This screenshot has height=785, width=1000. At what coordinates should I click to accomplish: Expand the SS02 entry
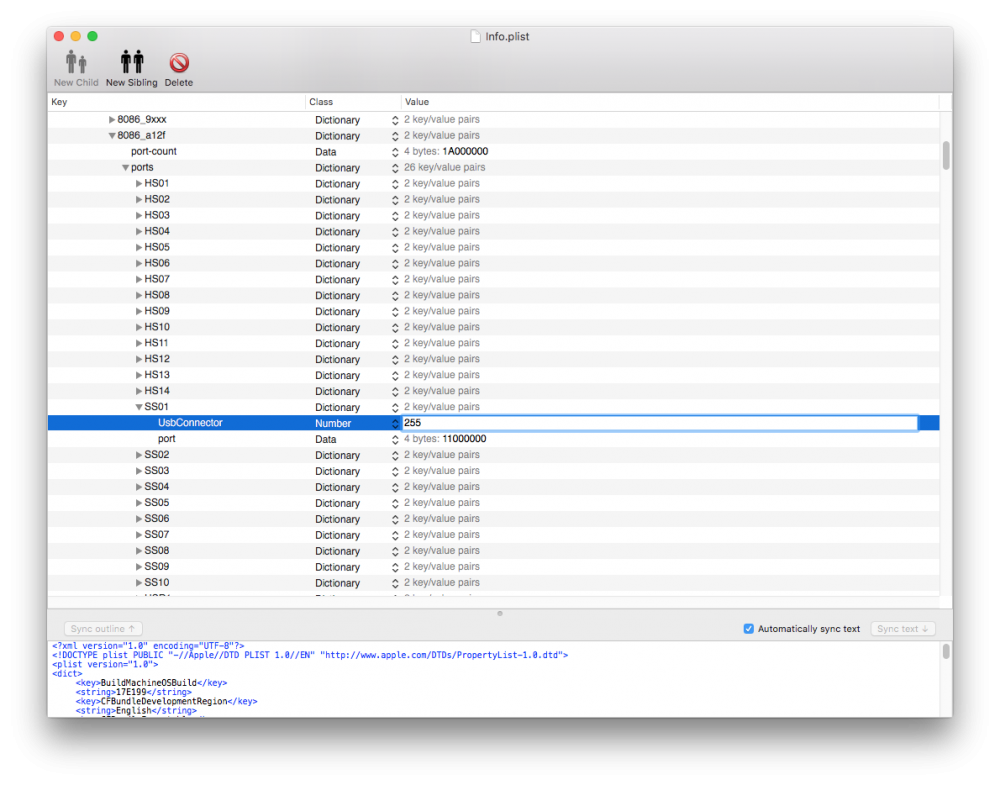[x=138, y=455]
